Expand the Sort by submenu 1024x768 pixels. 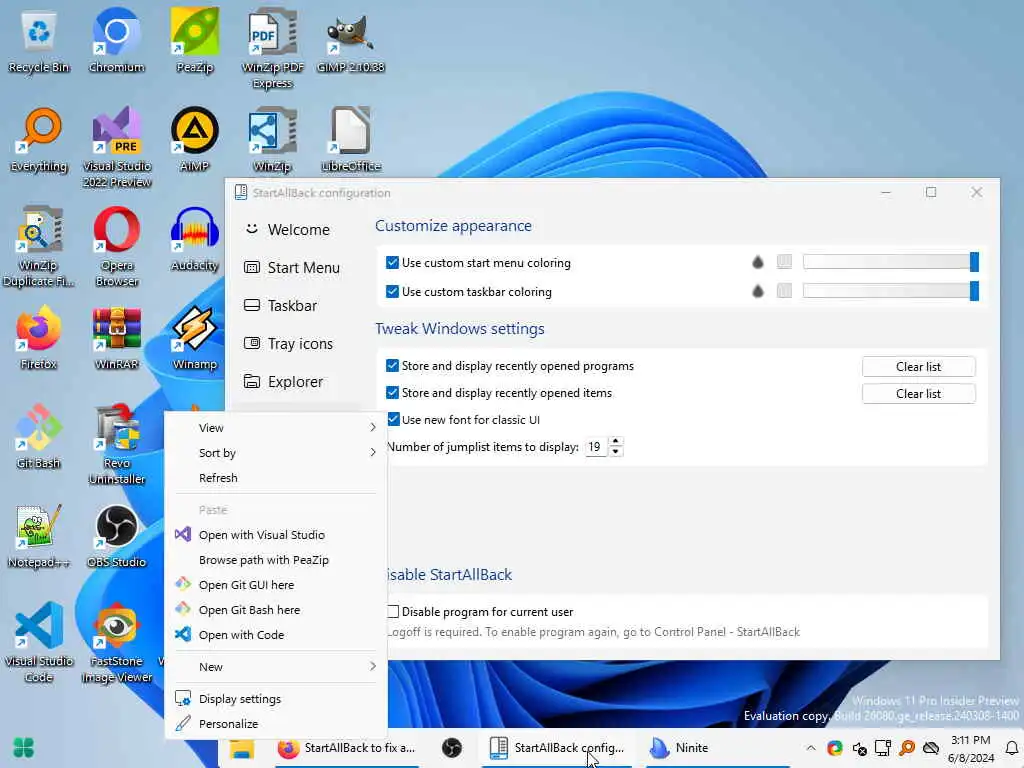click(276, 453)
